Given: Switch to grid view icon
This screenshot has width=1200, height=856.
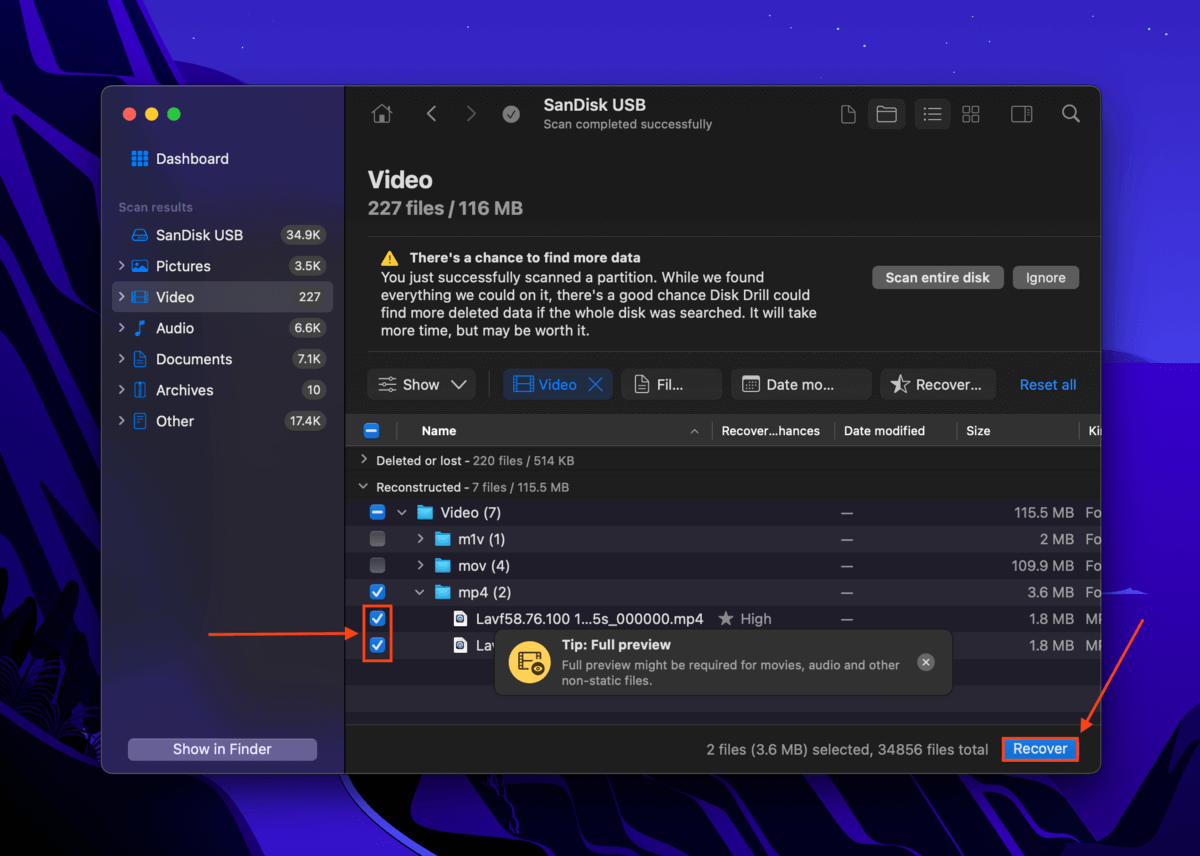Looking at the screenshot, I should point(970,114).
